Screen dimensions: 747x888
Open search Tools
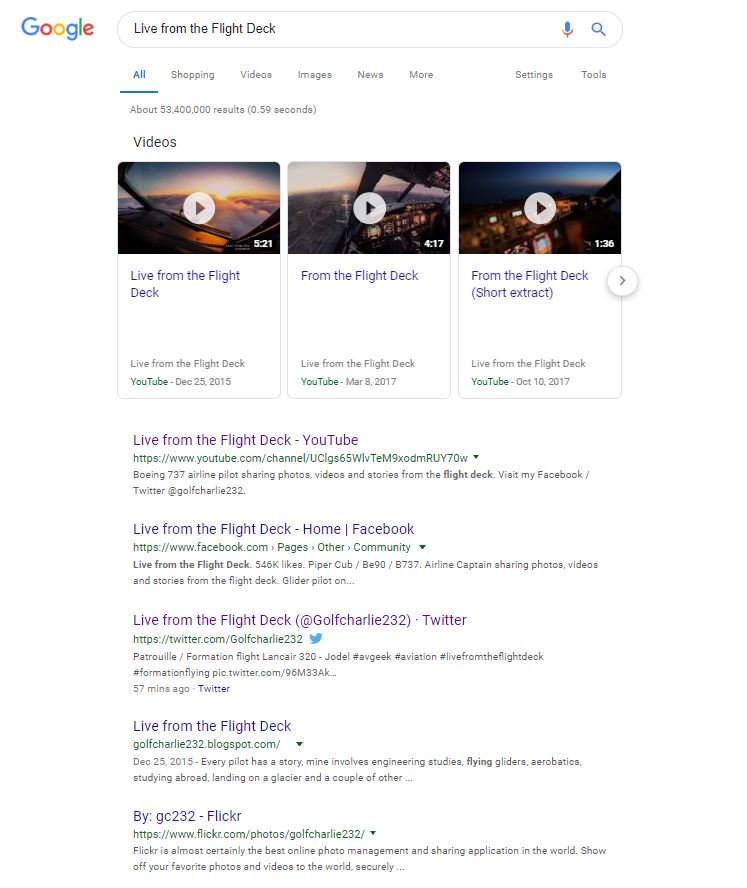click(594, 75)
